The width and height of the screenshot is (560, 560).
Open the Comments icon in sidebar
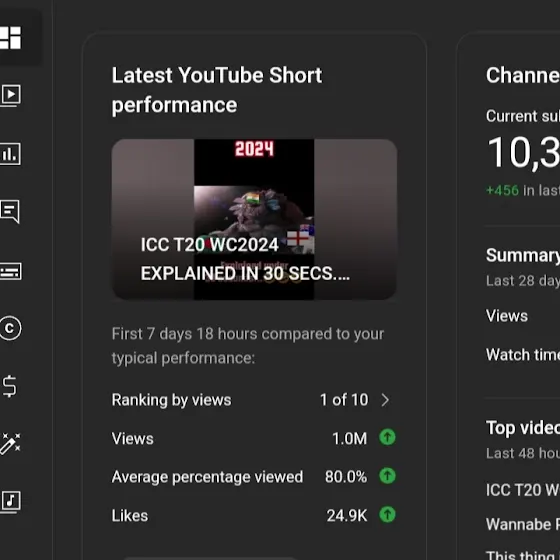(10, 212)
